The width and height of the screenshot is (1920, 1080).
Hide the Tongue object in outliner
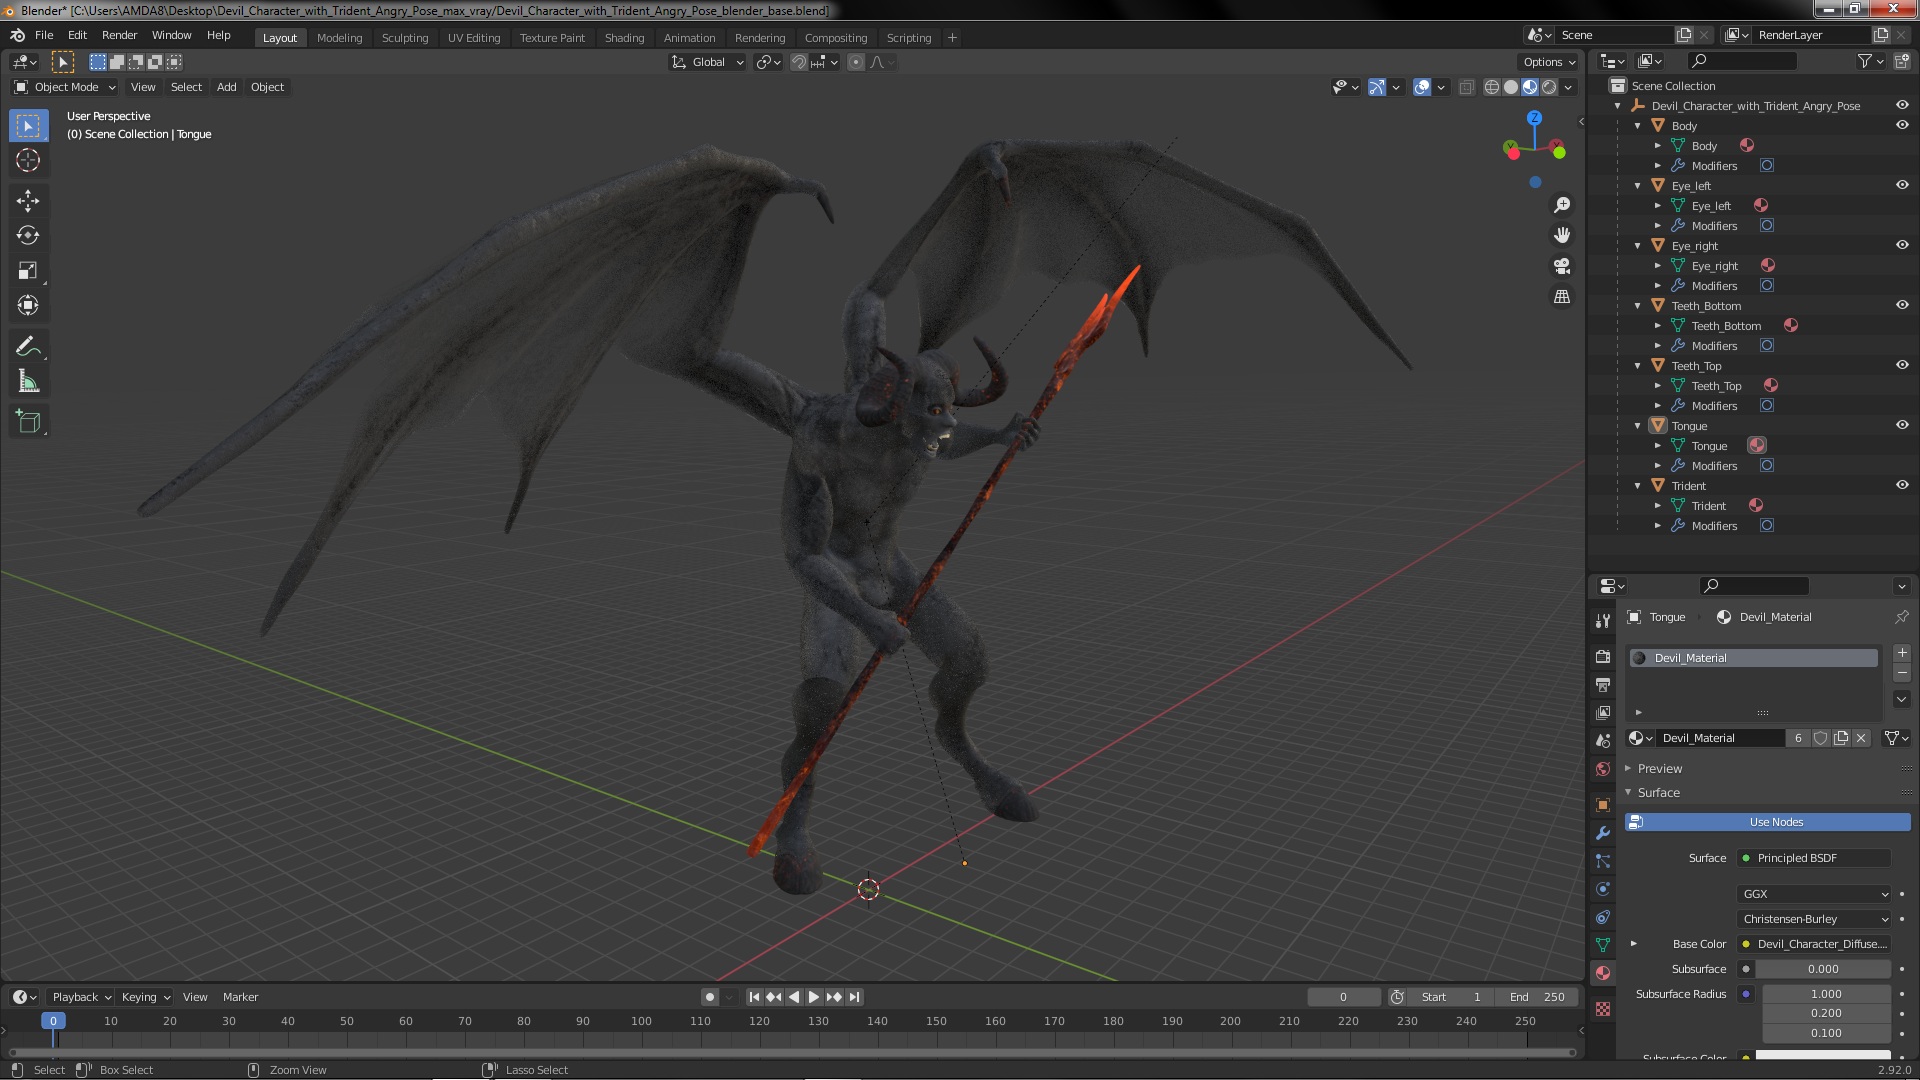click(1902, 425)
